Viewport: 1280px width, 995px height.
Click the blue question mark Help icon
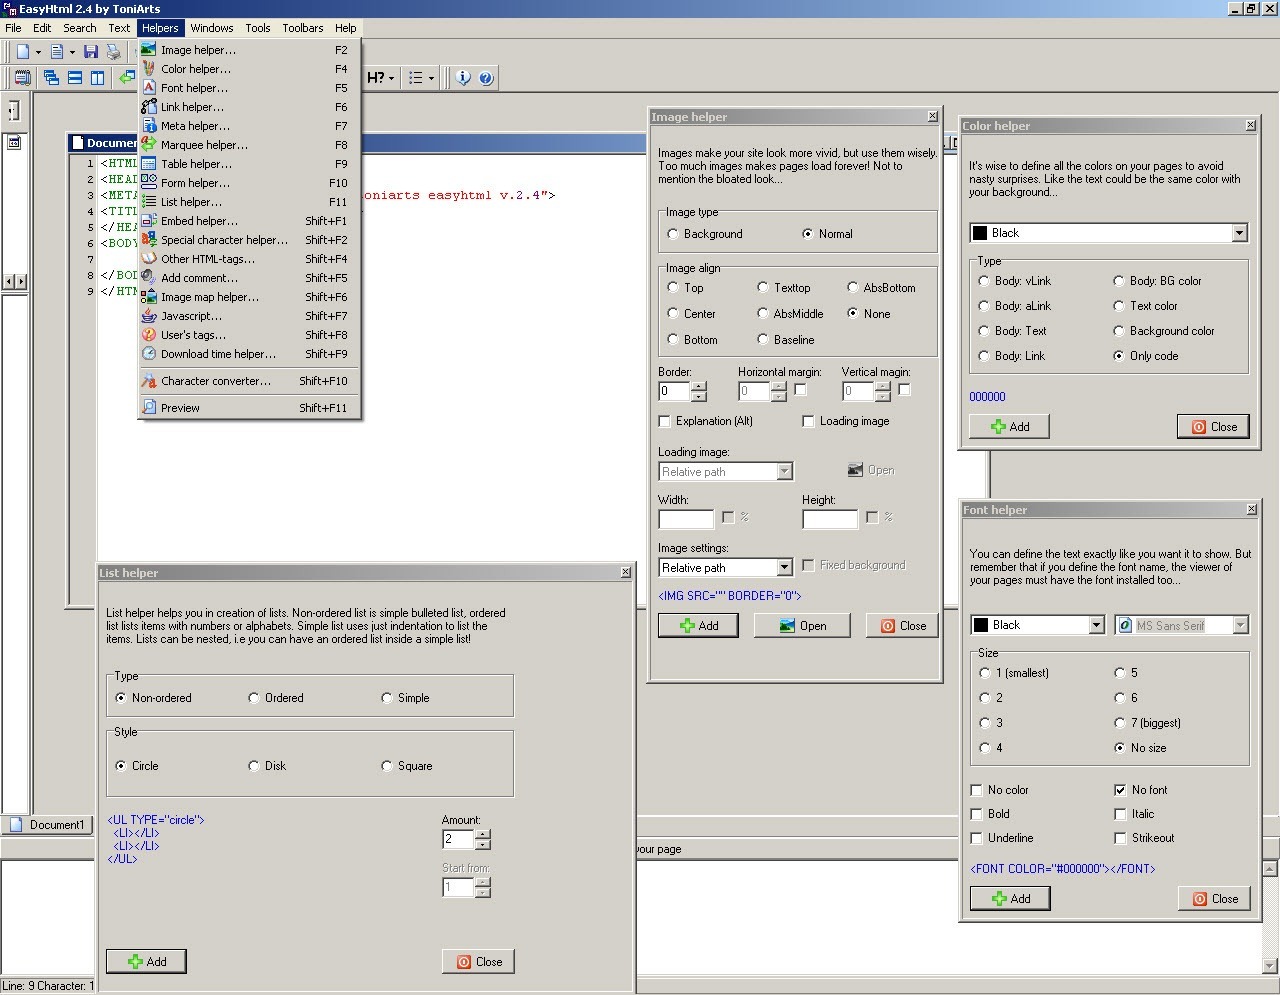pos(486,77)
